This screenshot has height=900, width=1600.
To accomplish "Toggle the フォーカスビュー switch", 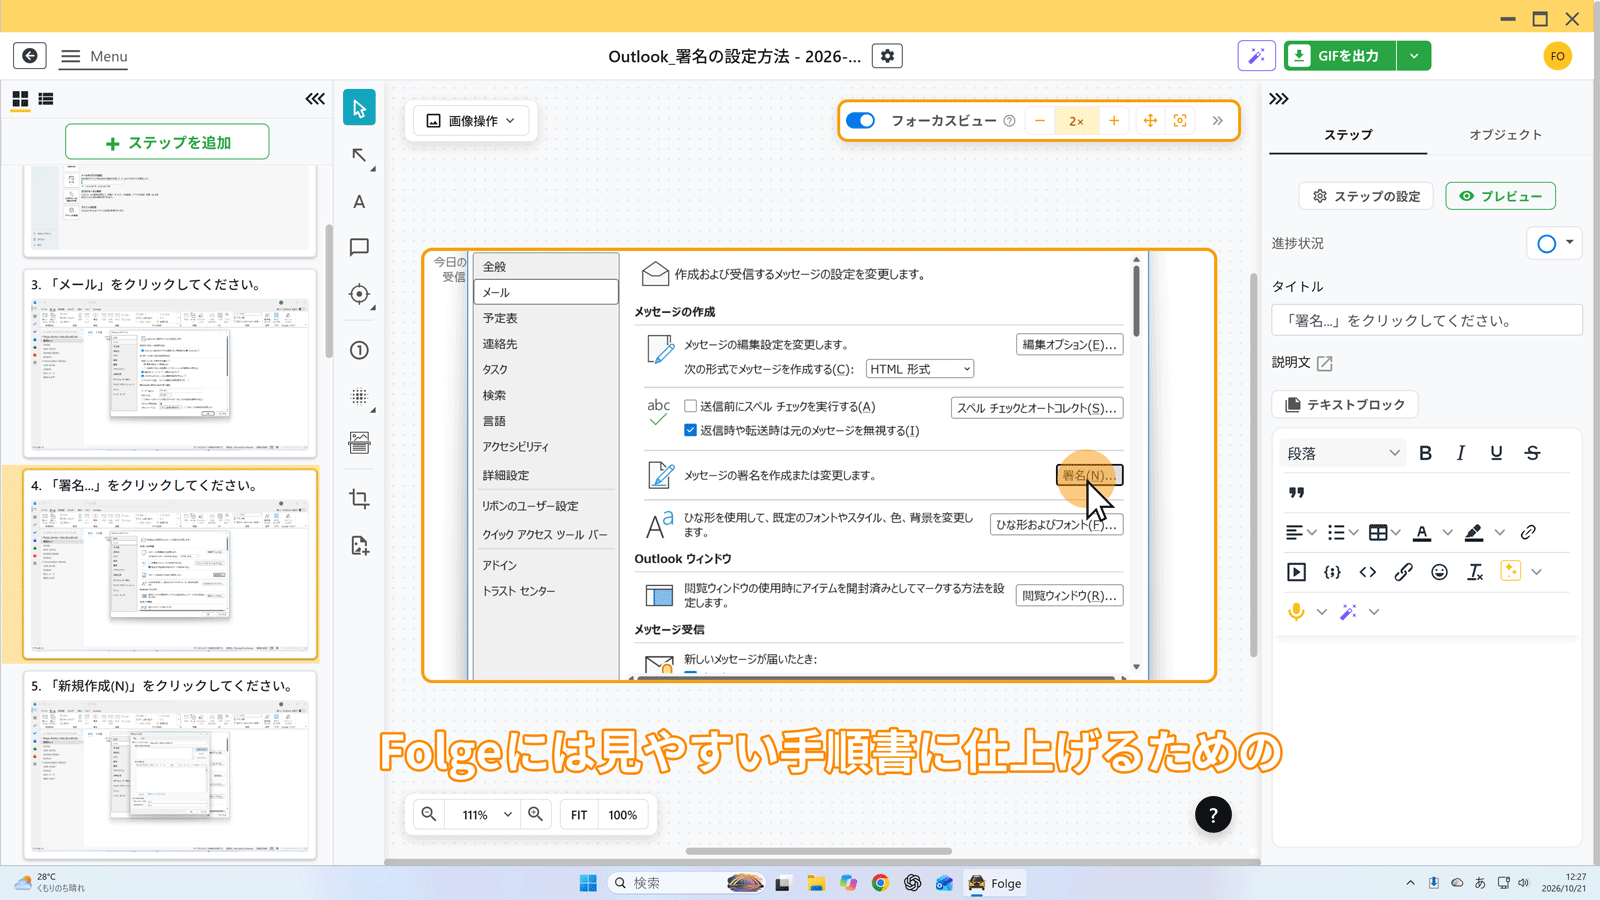I will (860, 121).
